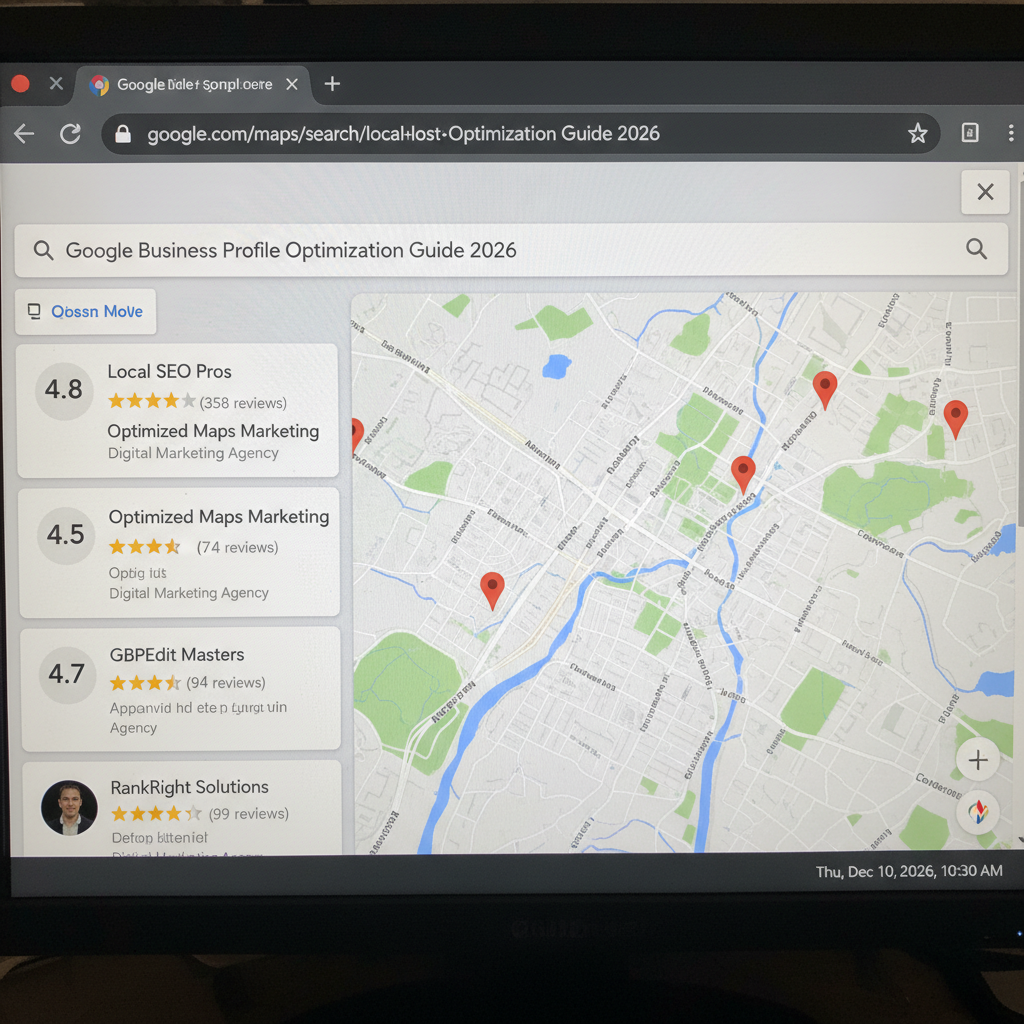Zoom in with the map plus button
Screen dimensions: 1024x1024
(x=978, y=760)
